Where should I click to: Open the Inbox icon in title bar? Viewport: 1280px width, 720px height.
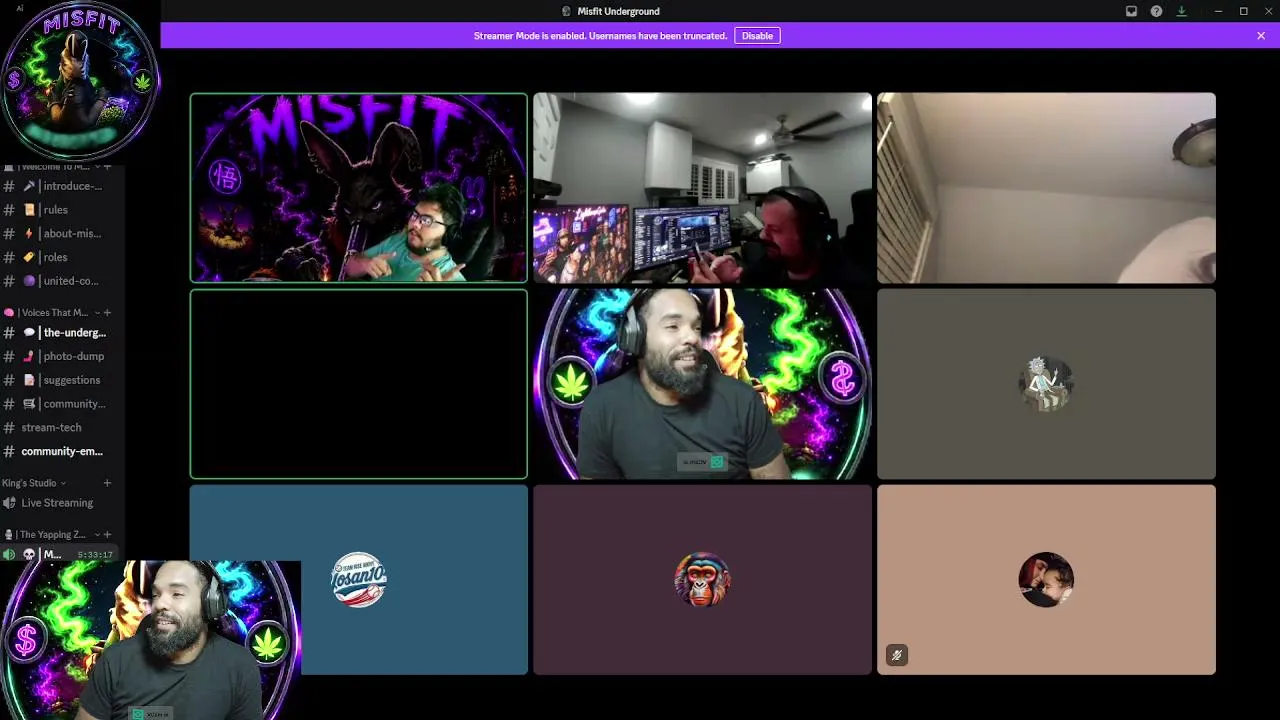tap(1131, 11)
